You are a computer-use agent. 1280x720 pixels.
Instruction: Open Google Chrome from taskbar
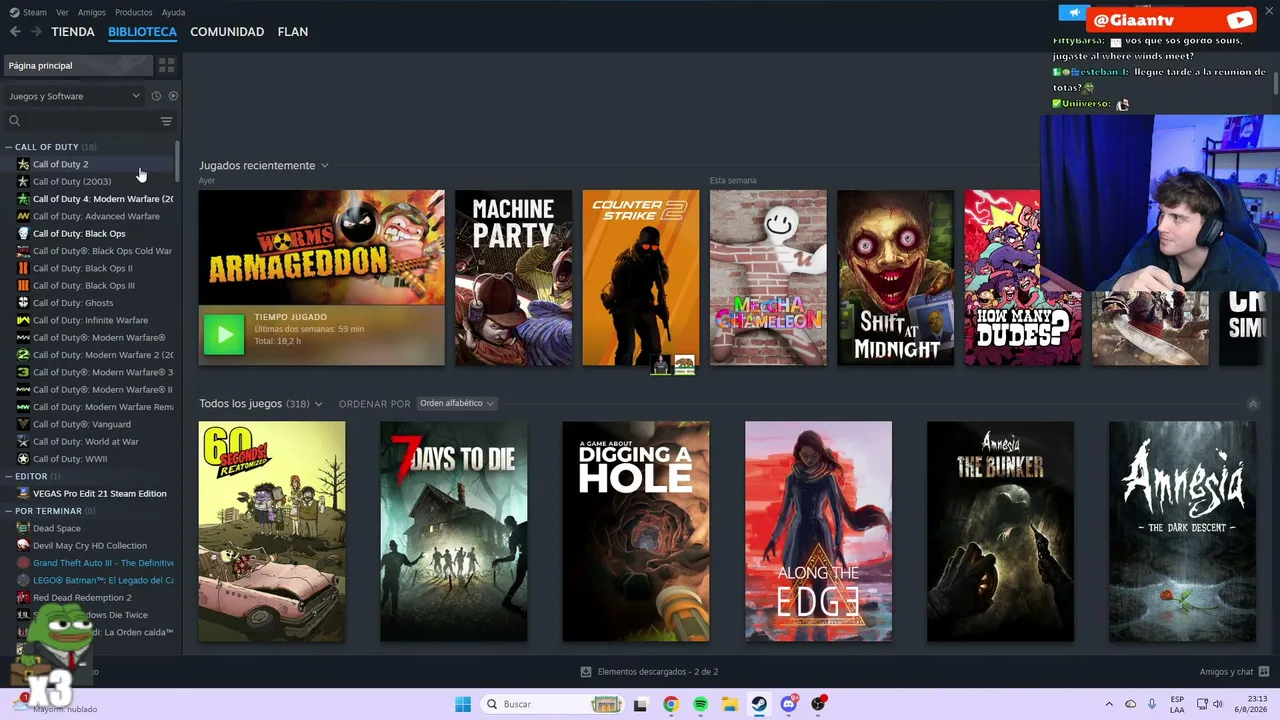point(671,704)
